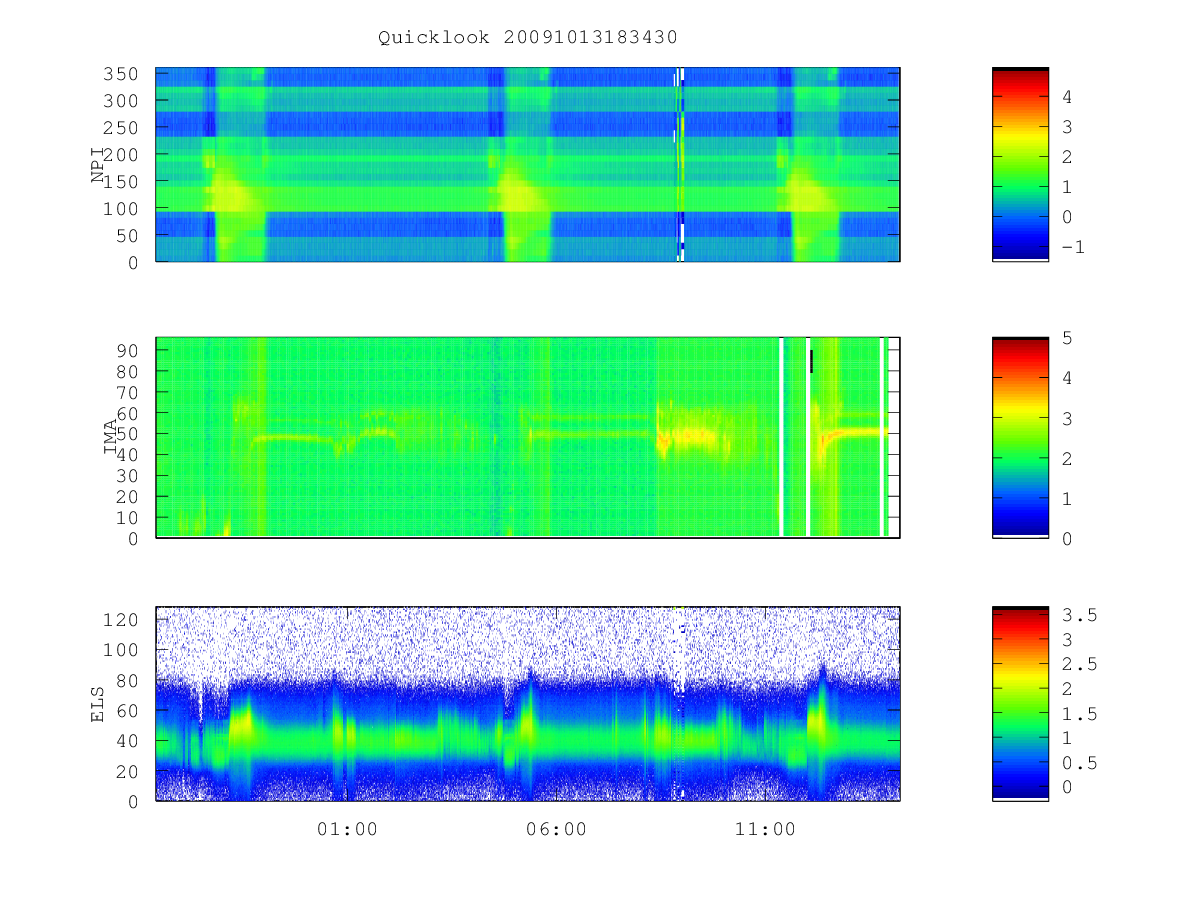Image resolution: width=1200 pixels, height=900 pixels.
Task: Click the 3 label on NPI color bar
Action: (1068, 127)
